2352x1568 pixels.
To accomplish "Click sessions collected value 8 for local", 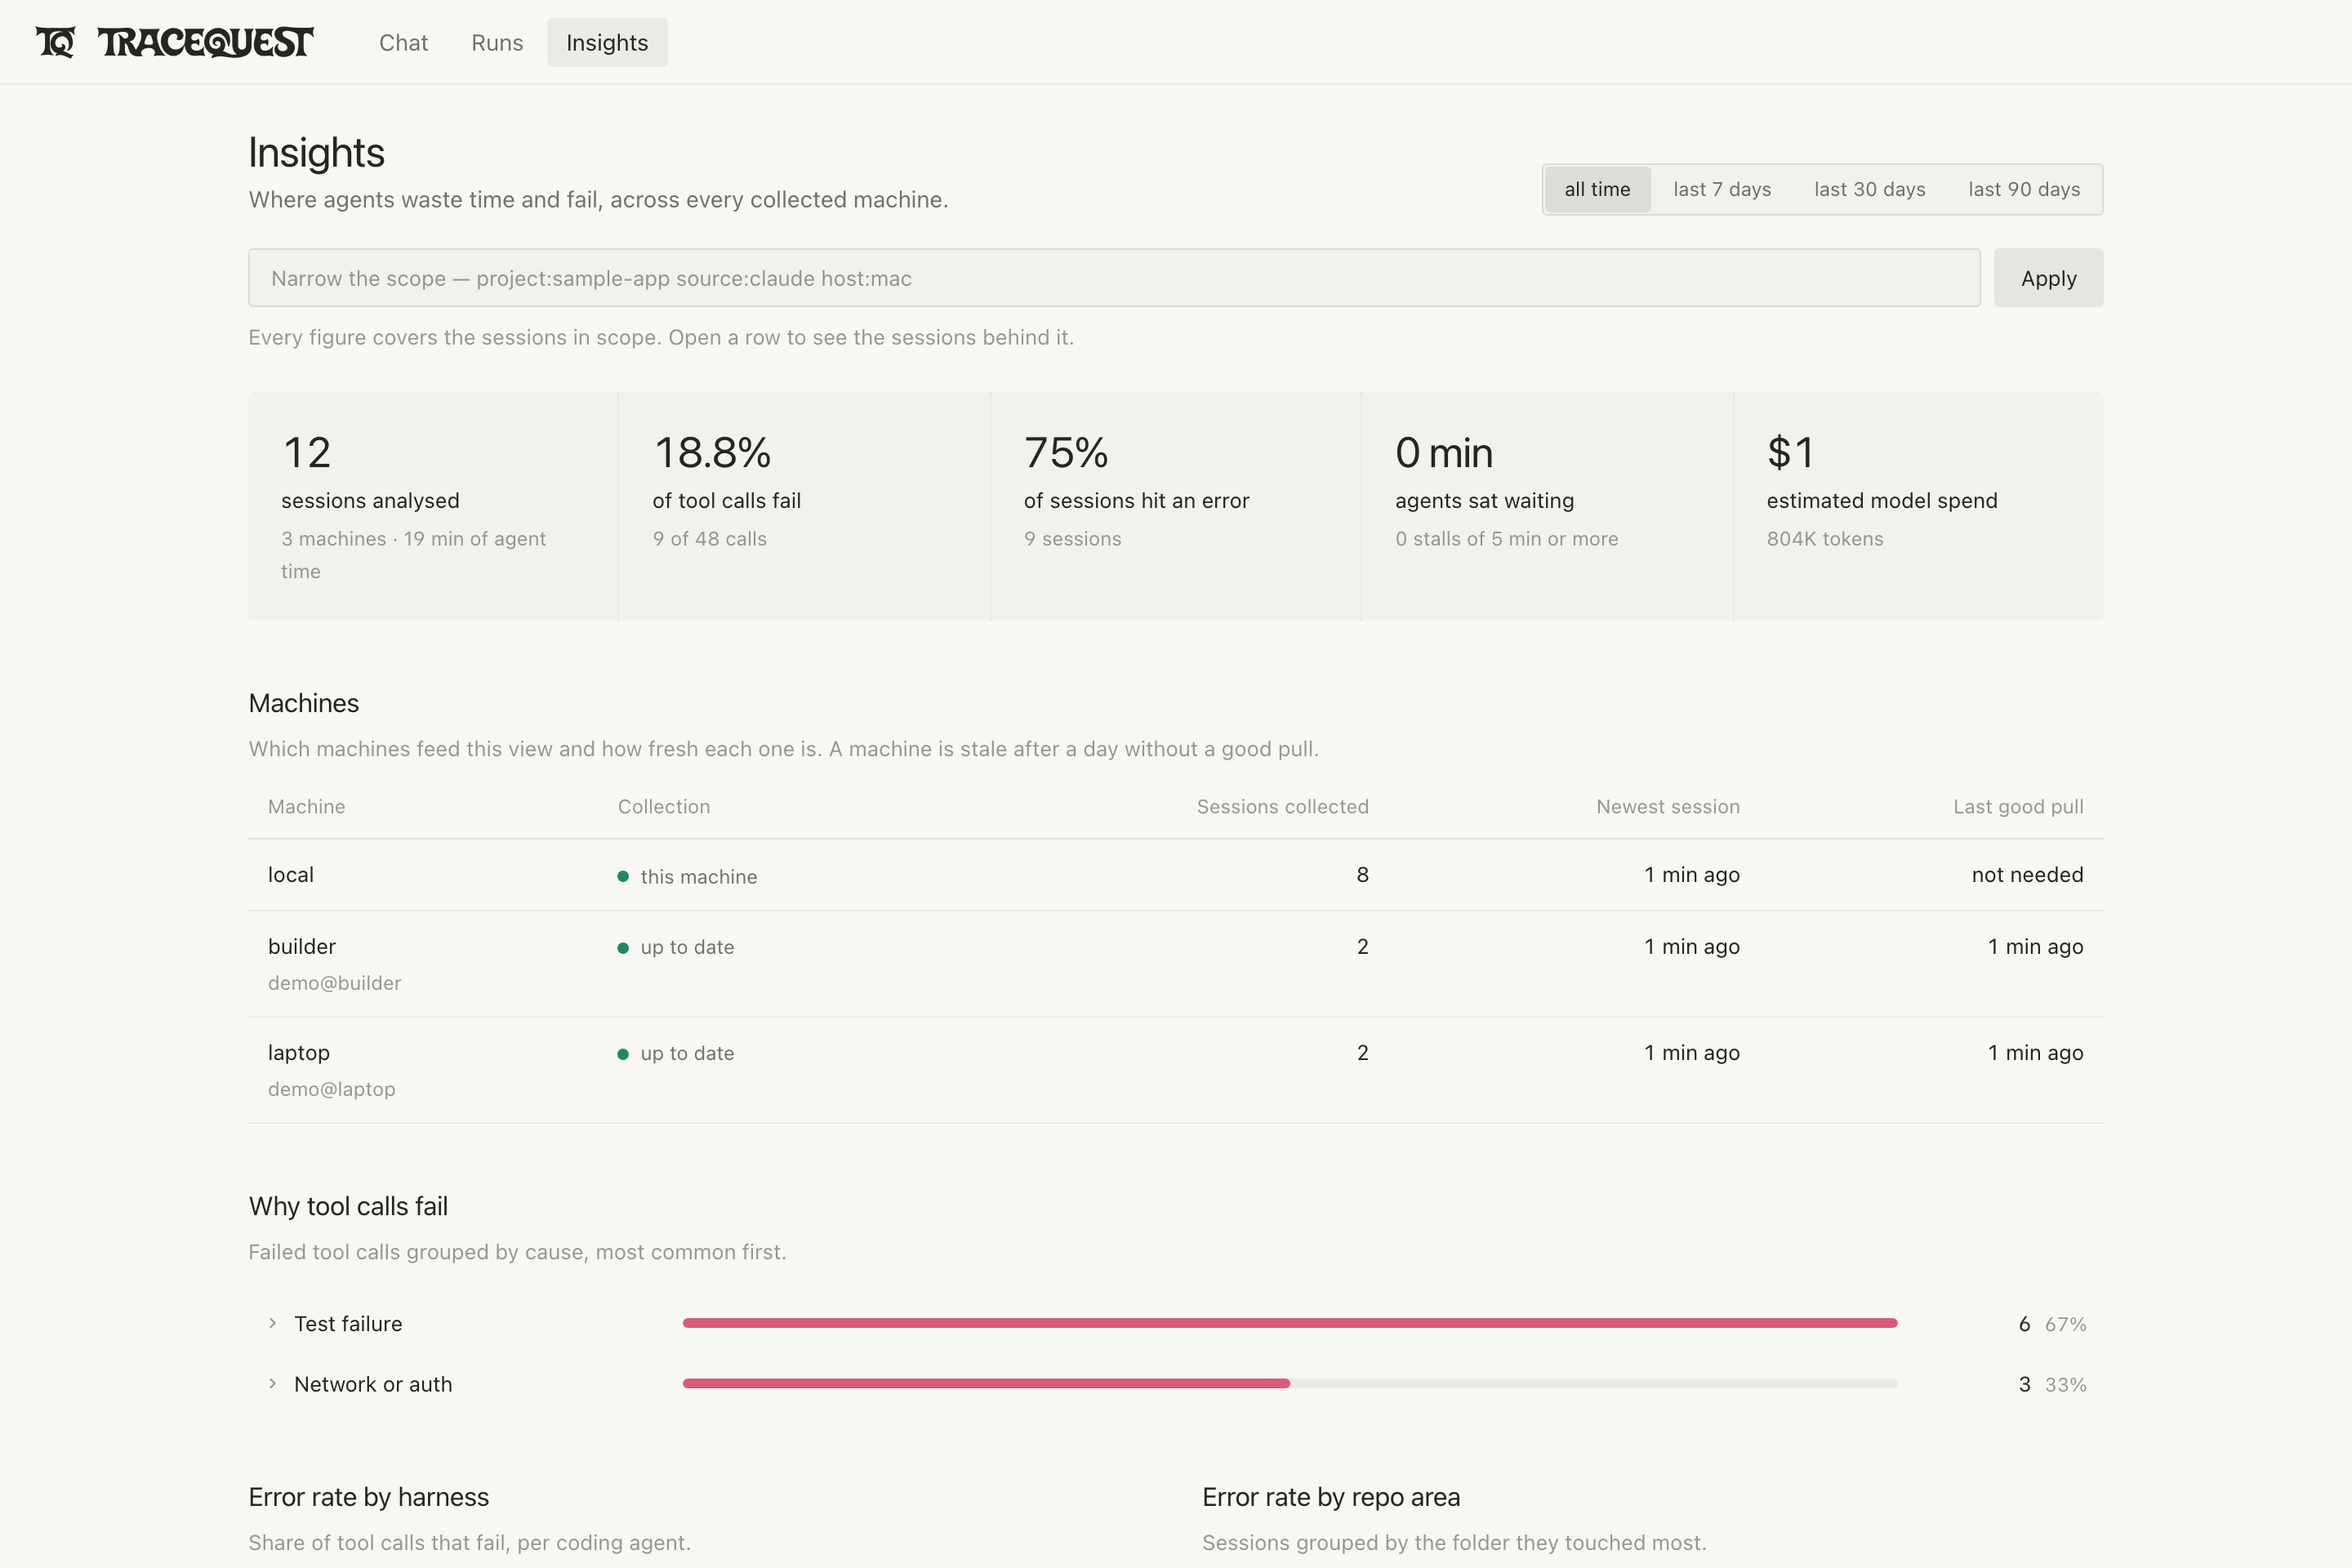I will (x=1362, y=875).
